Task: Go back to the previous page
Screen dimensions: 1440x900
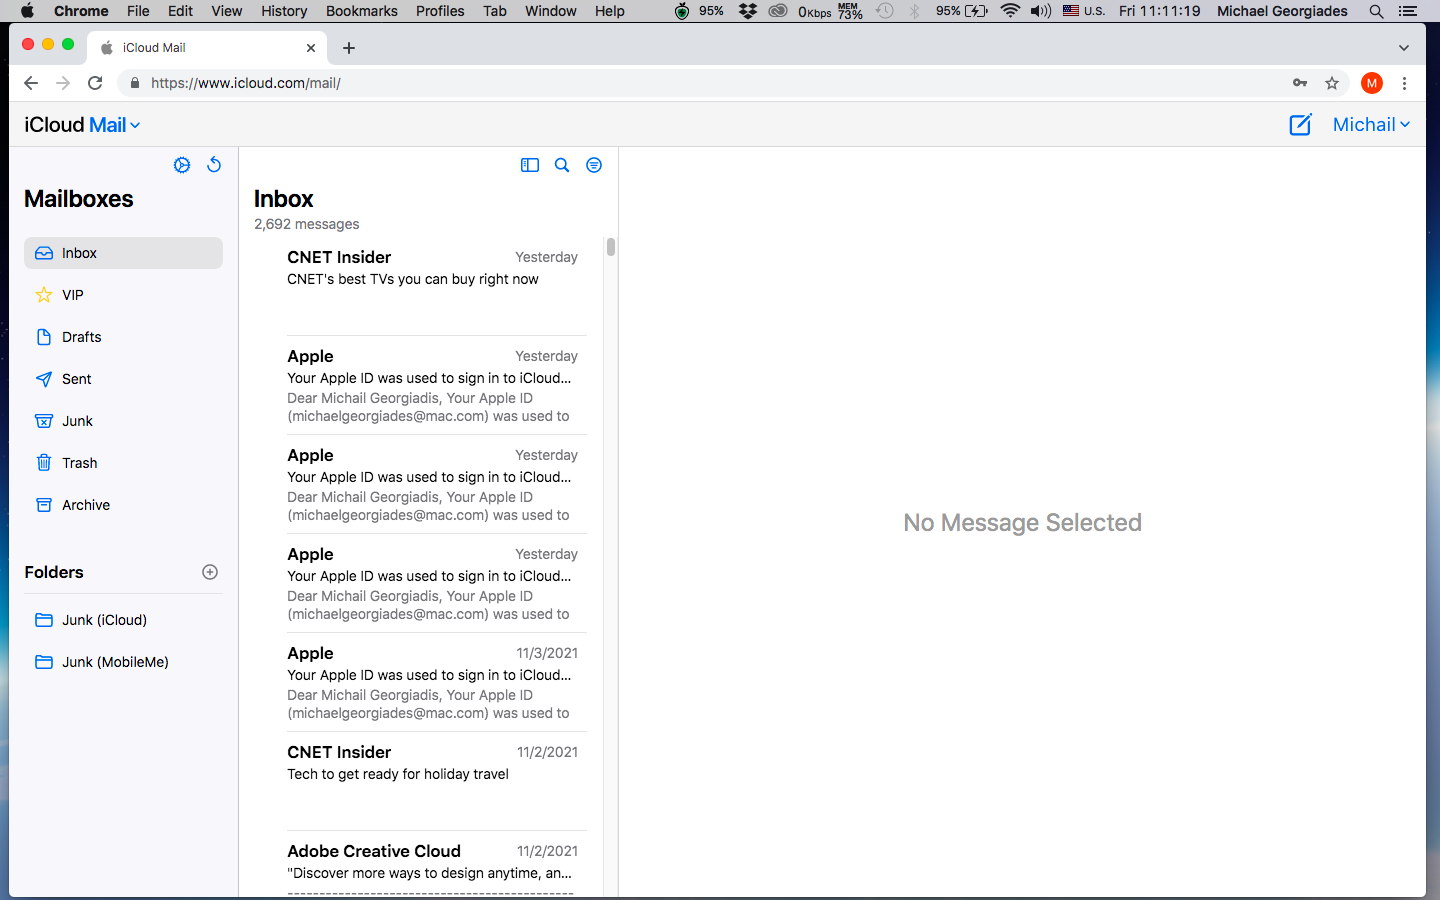Action: (x=31, y=83)
